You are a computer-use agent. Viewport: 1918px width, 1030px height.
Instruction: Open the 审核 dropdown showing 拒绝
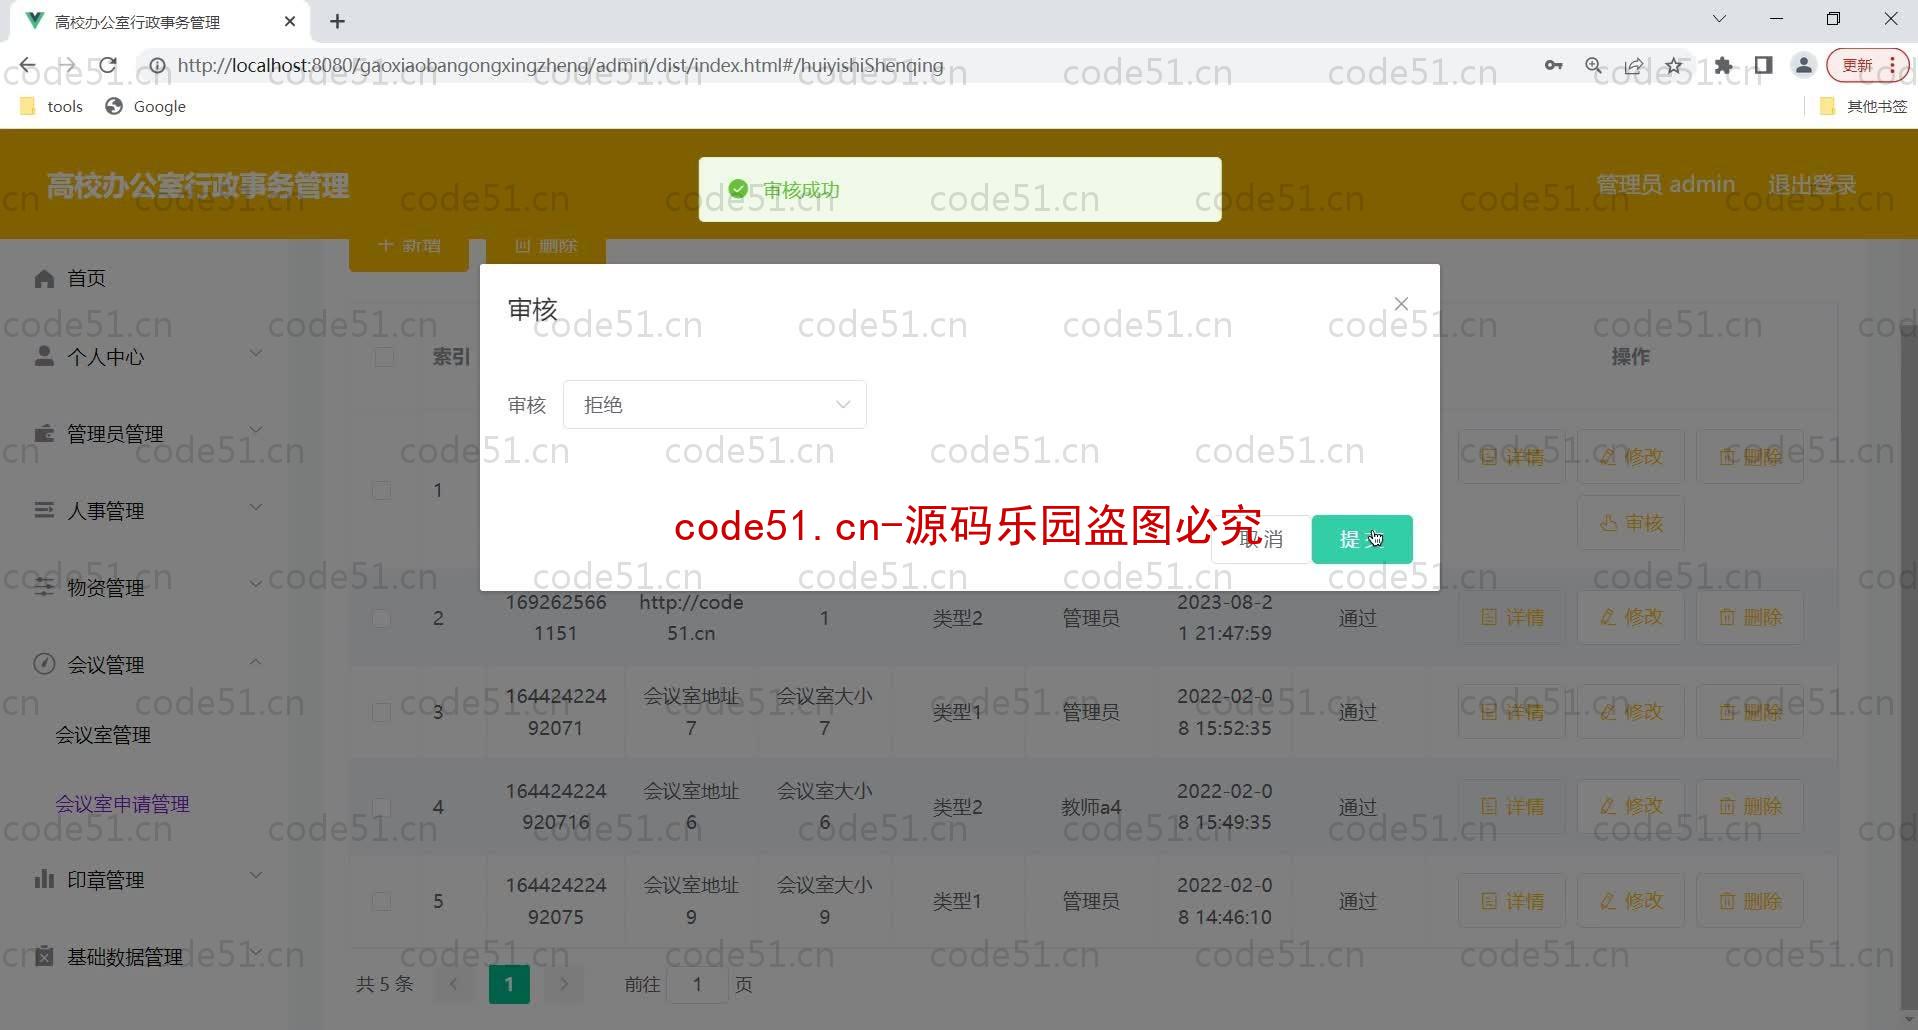point(714,405)
